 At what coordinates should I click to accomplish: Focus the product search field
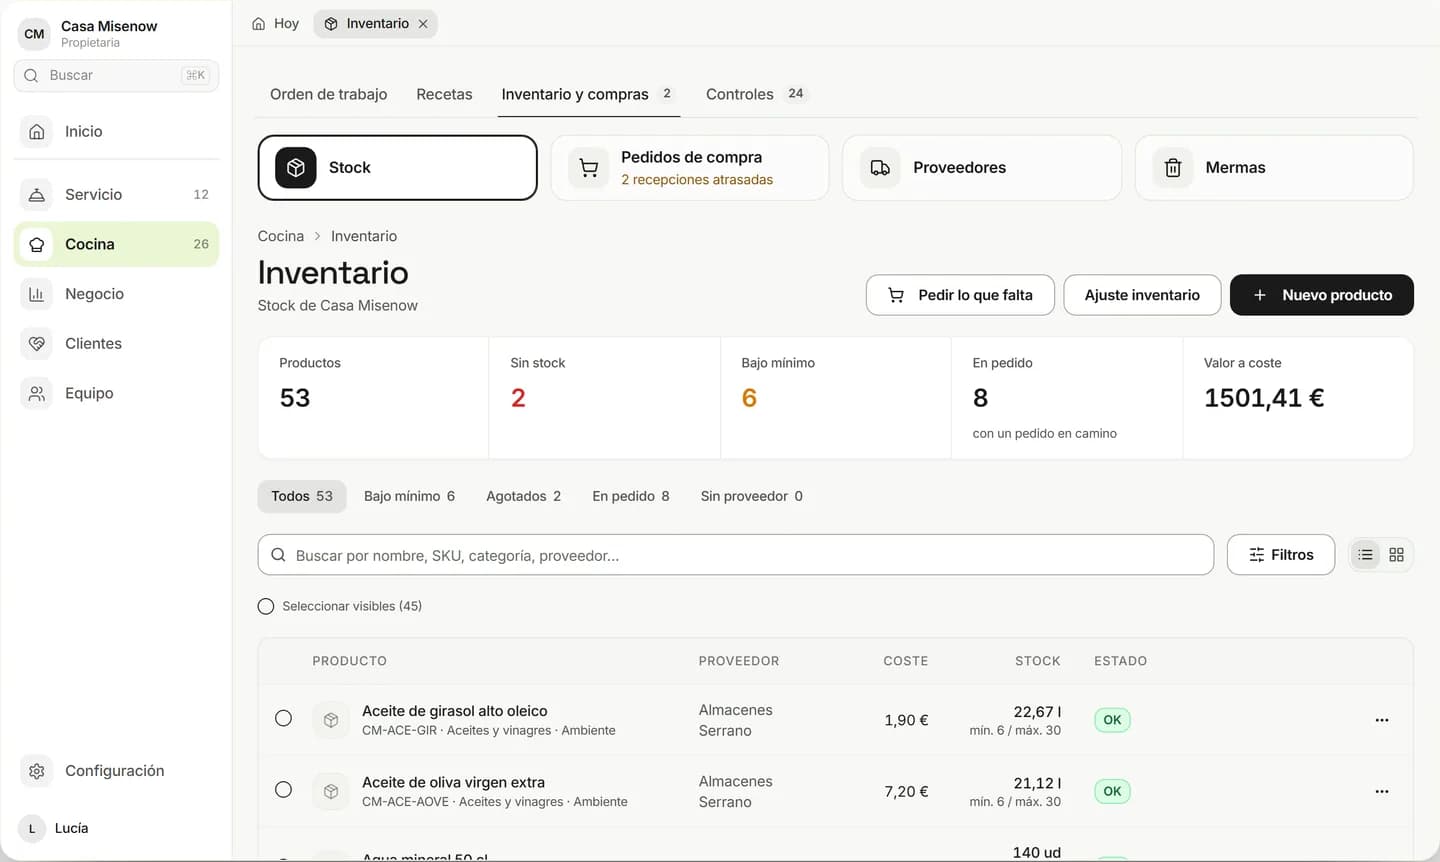point(736,555)
